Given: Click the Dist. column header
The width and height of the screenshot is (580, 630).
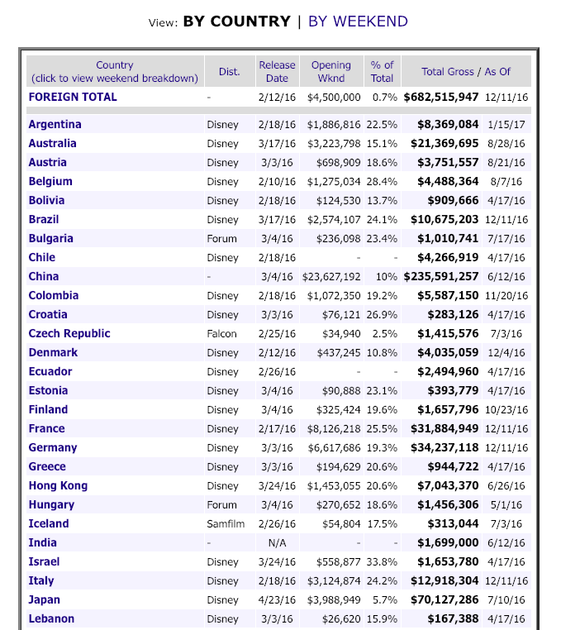Looking at the screenshot, I should tap(229, 72).
